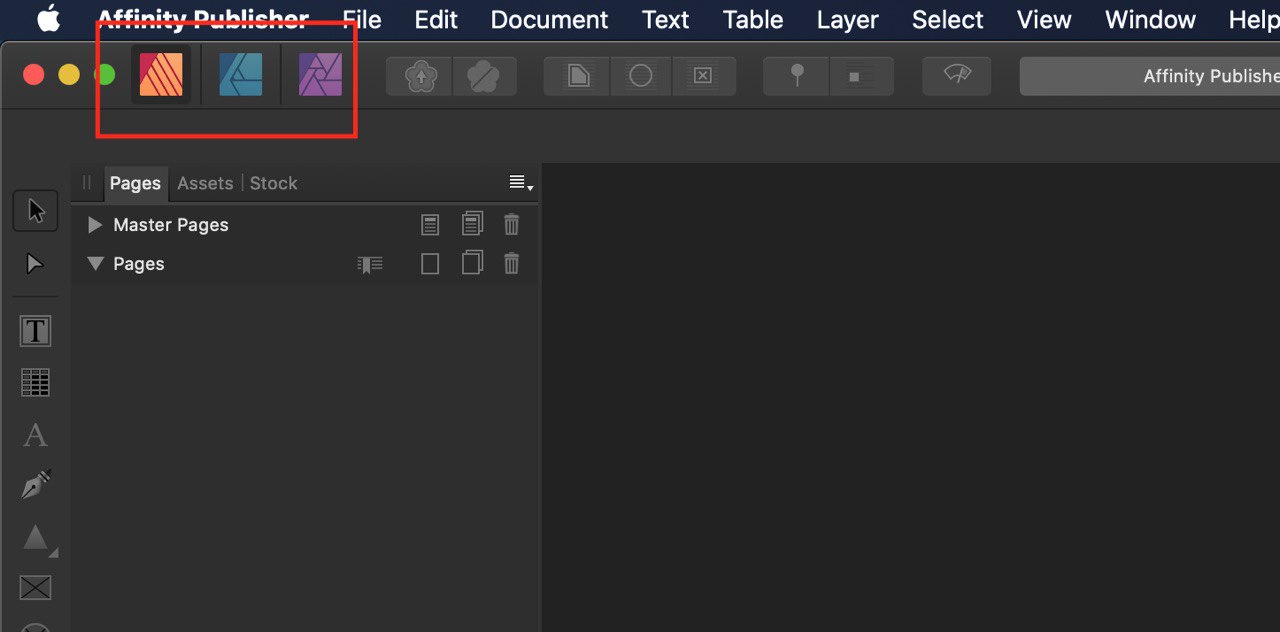Screen dimensions: 1280x632
Task: Switch to the Pages tab
Action: 135,183
